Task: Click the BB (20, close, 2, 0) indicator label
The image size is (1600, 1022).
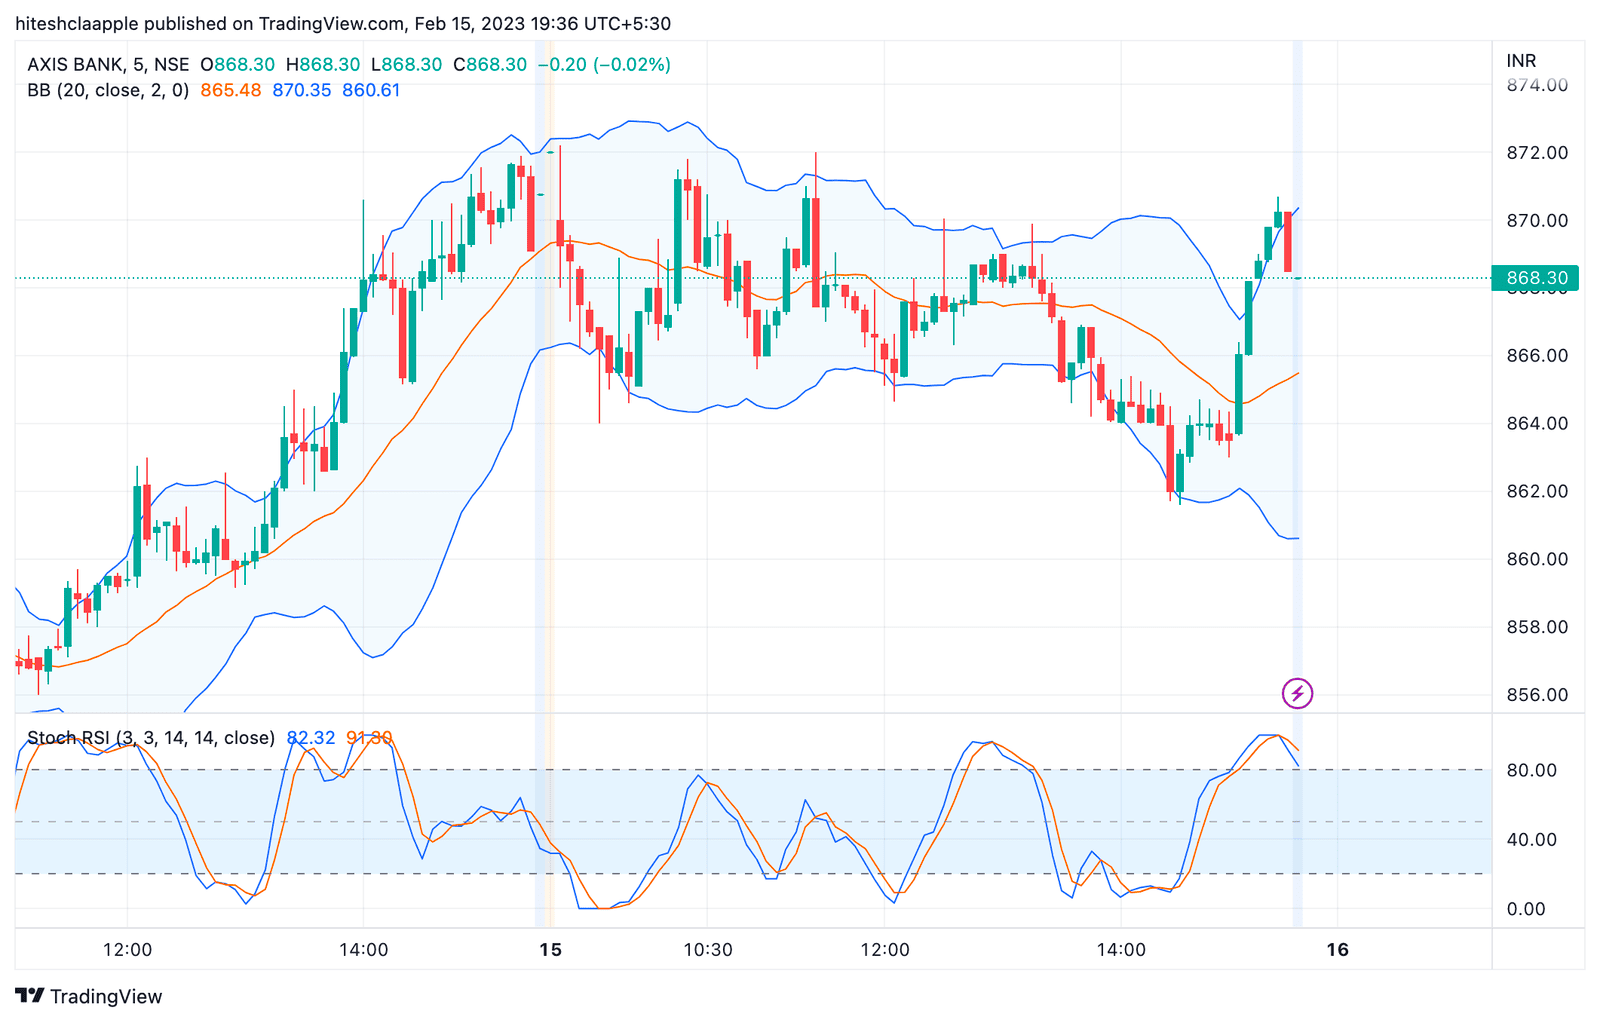Action: coord(108,90)
